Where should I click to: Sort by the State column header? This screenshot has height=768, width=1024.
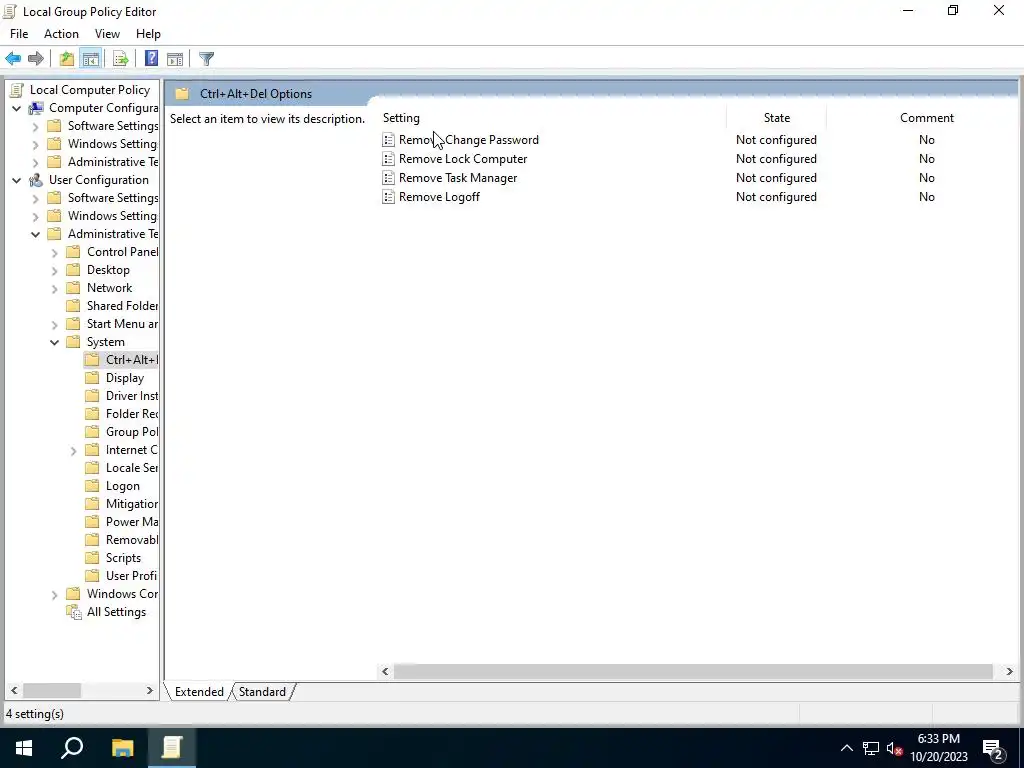point(776,118)
